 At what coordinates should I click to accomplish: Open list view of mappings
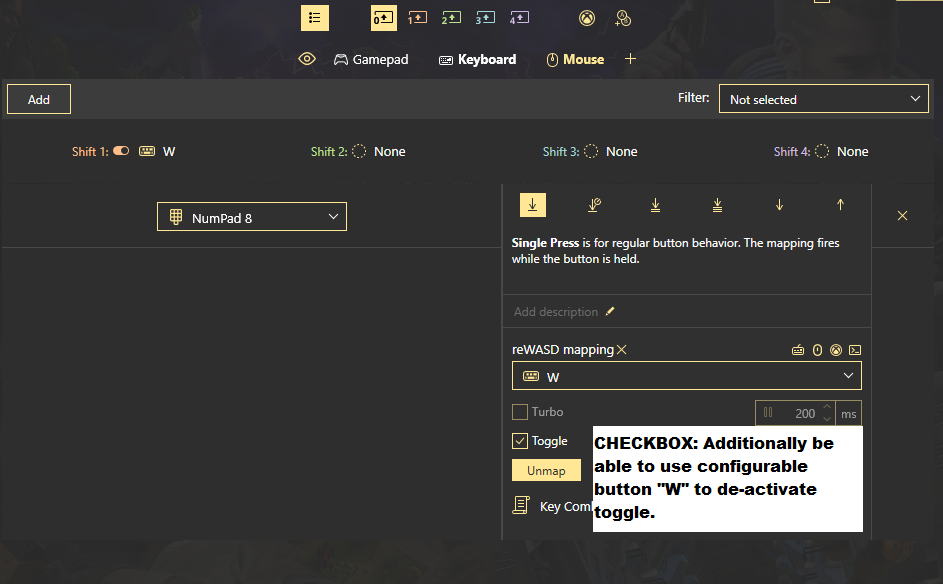pyautogui.click(x=315, y=18)
